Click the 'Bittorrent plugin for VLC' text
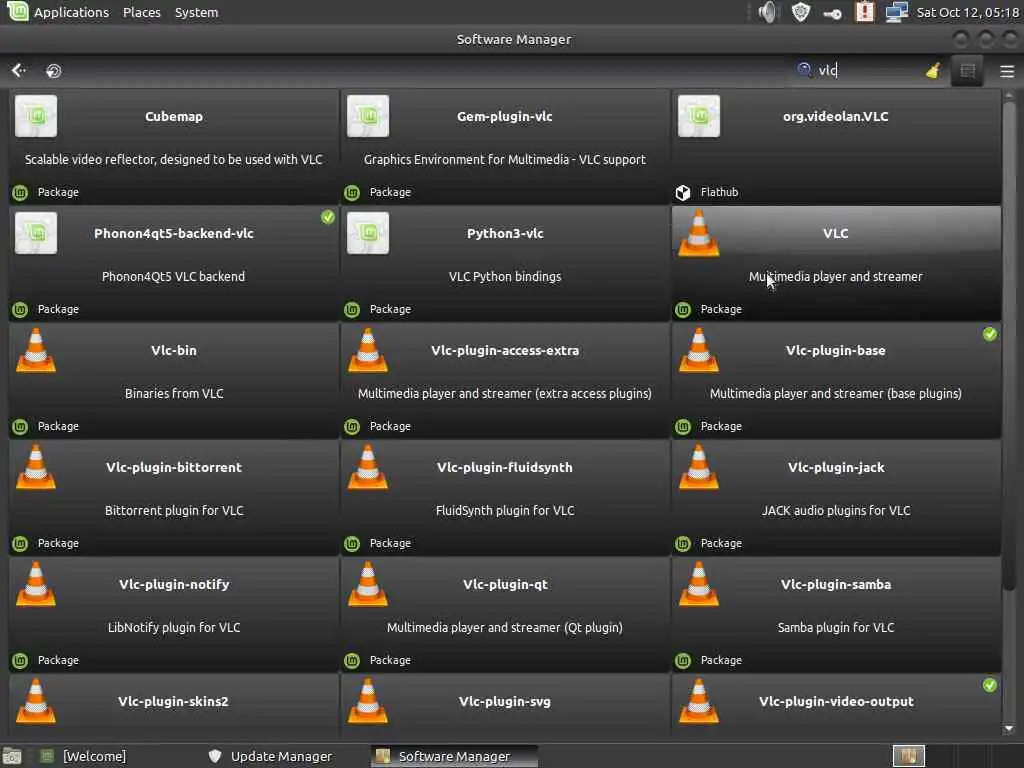The width and height of the screenshot is (1024, 768). coord(174,510)
